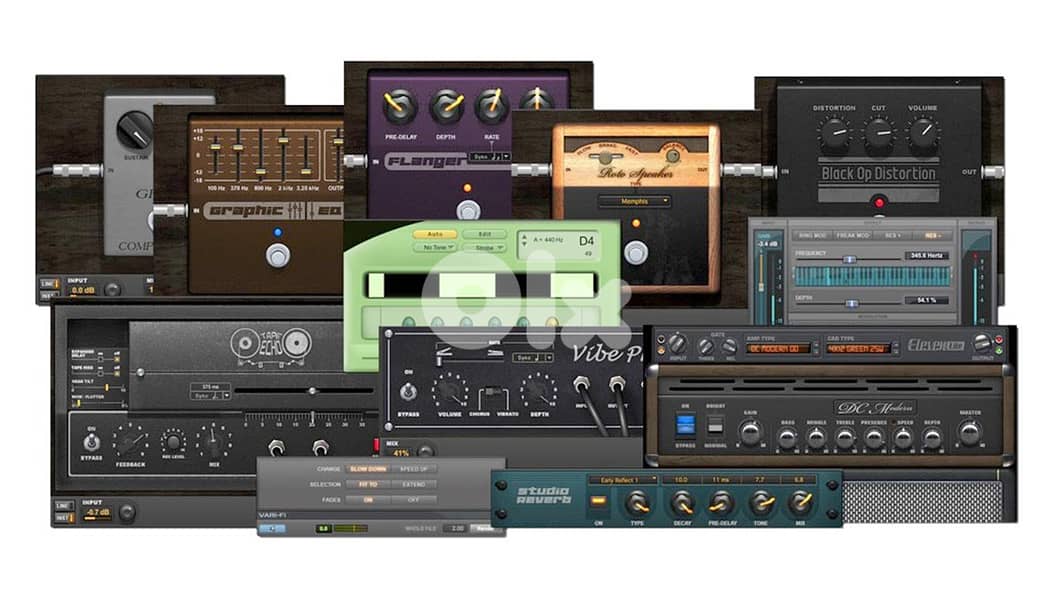Flip the Vibe Phaser Bypass toggle switch
The width and height of the screenshot is (1053, 600).
point(408,391)
